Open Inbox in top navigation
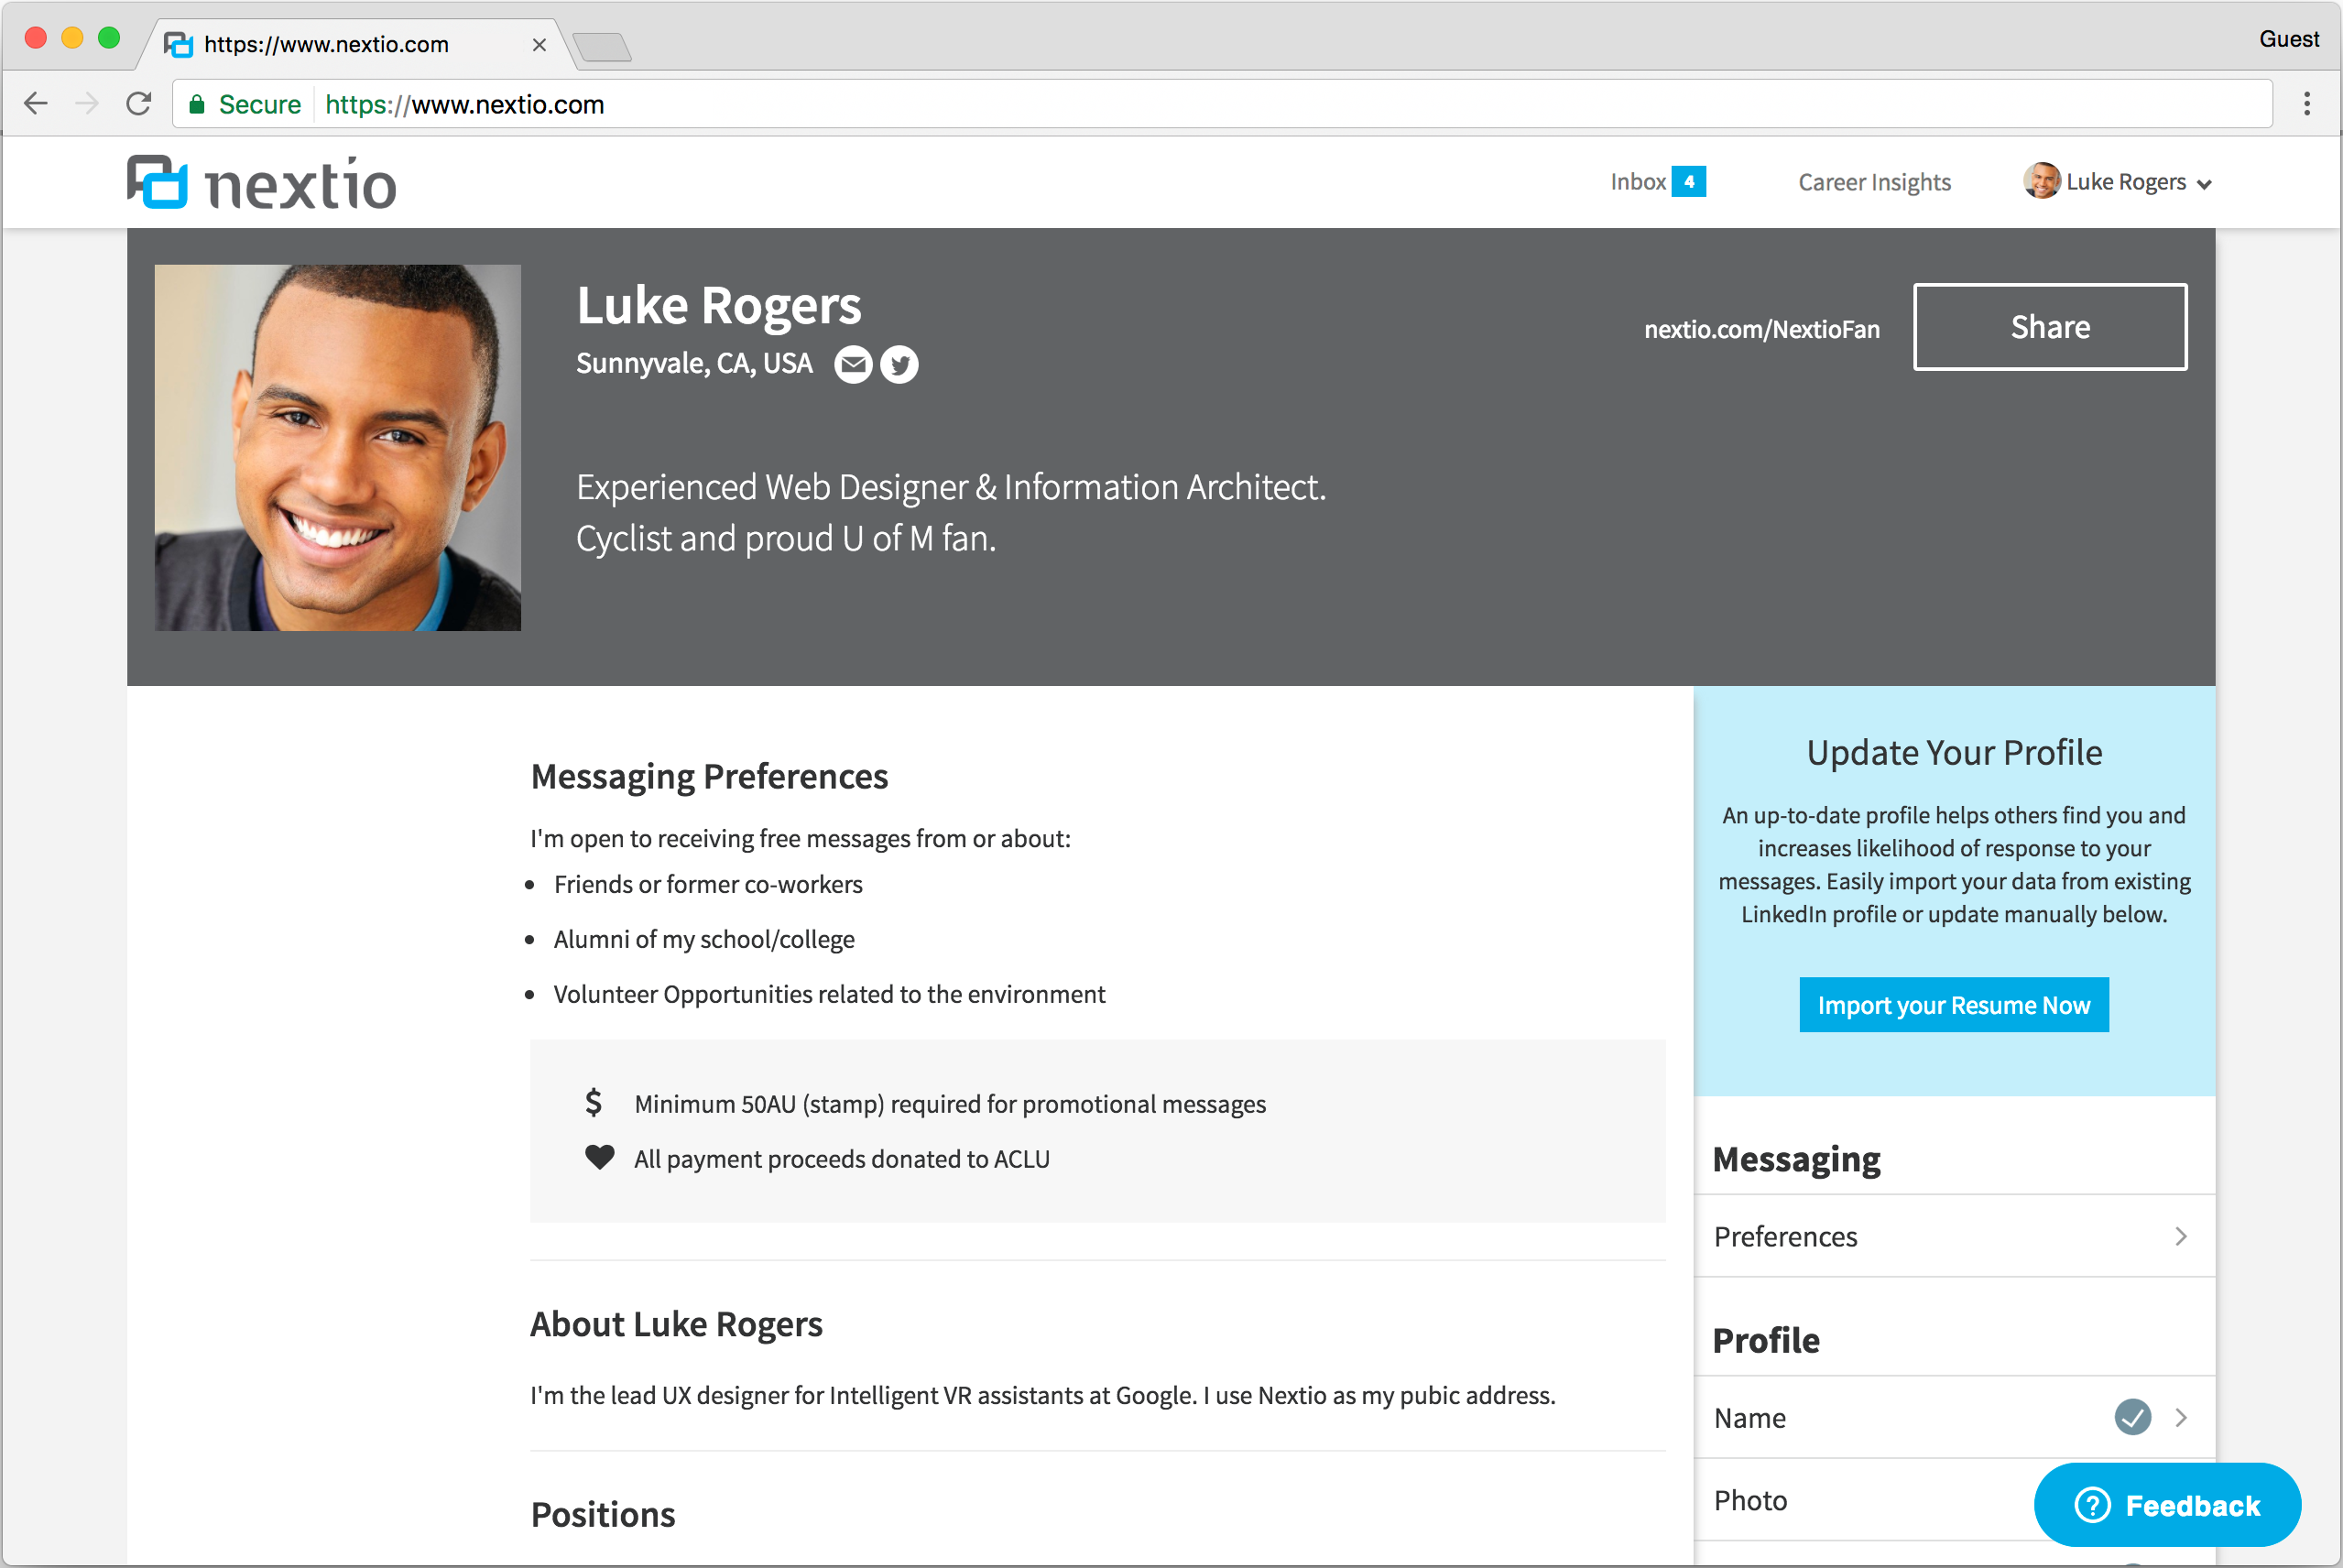2343x1568 pixels. [1638, 182]
